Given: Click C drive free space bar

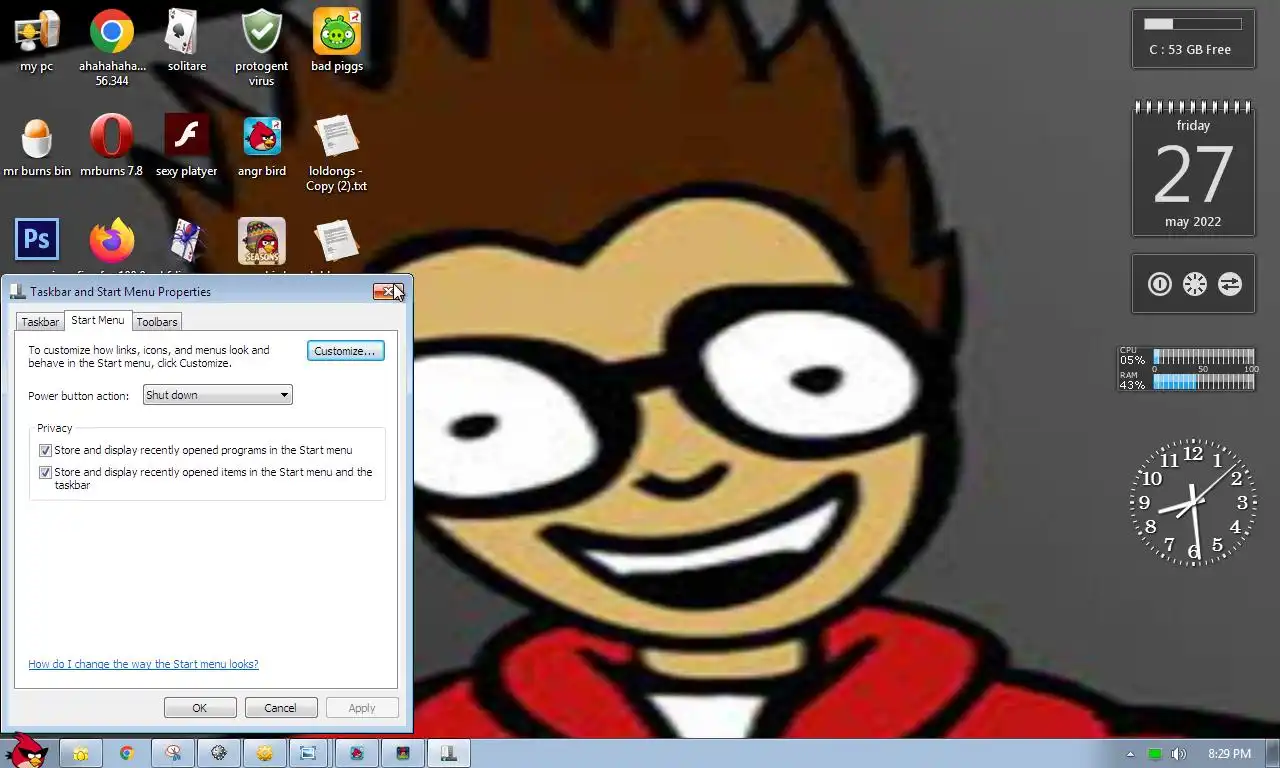Looking at the screenshot, I should coord(1193,24).
